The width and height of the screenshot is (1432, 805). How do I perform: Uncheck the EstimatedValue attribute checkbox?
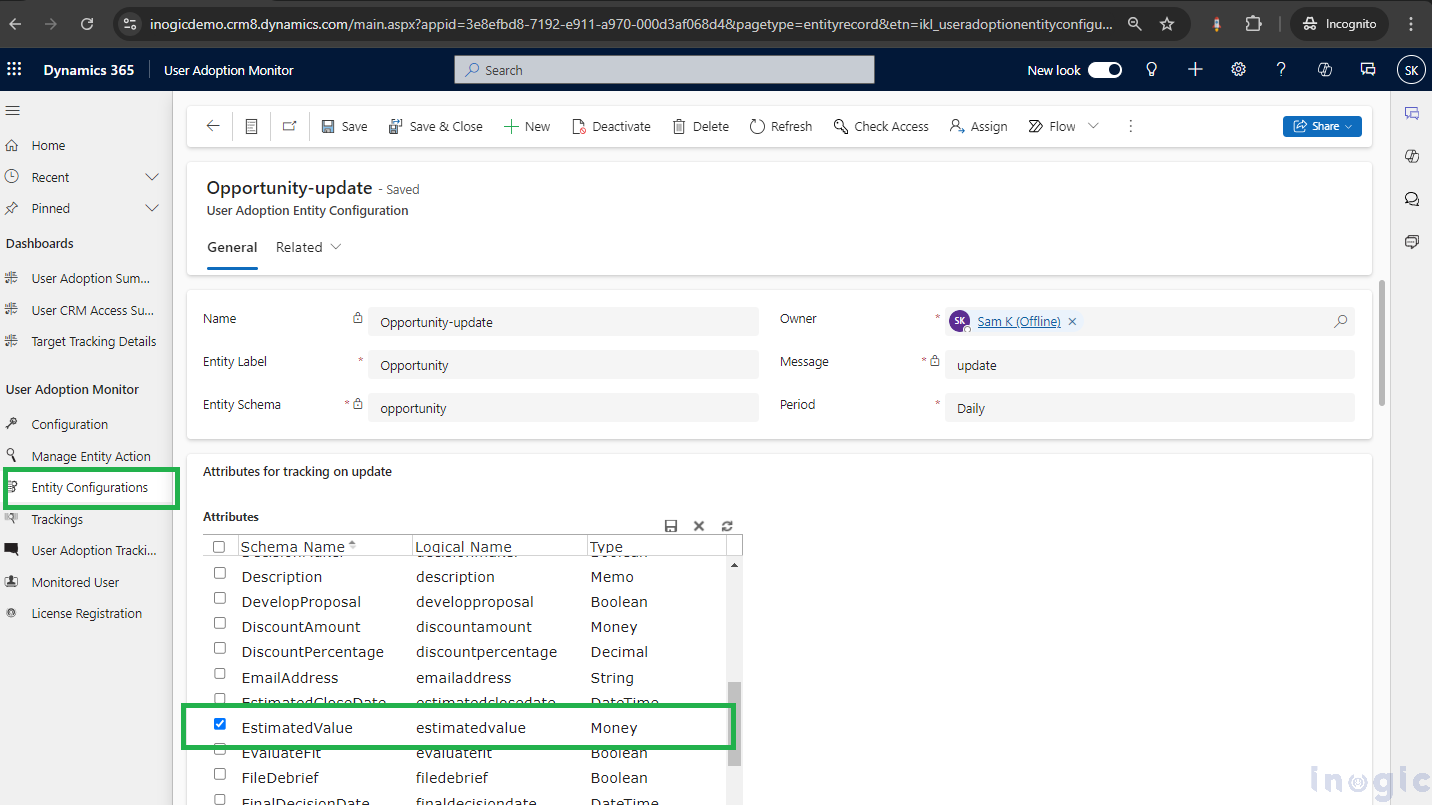220,725
